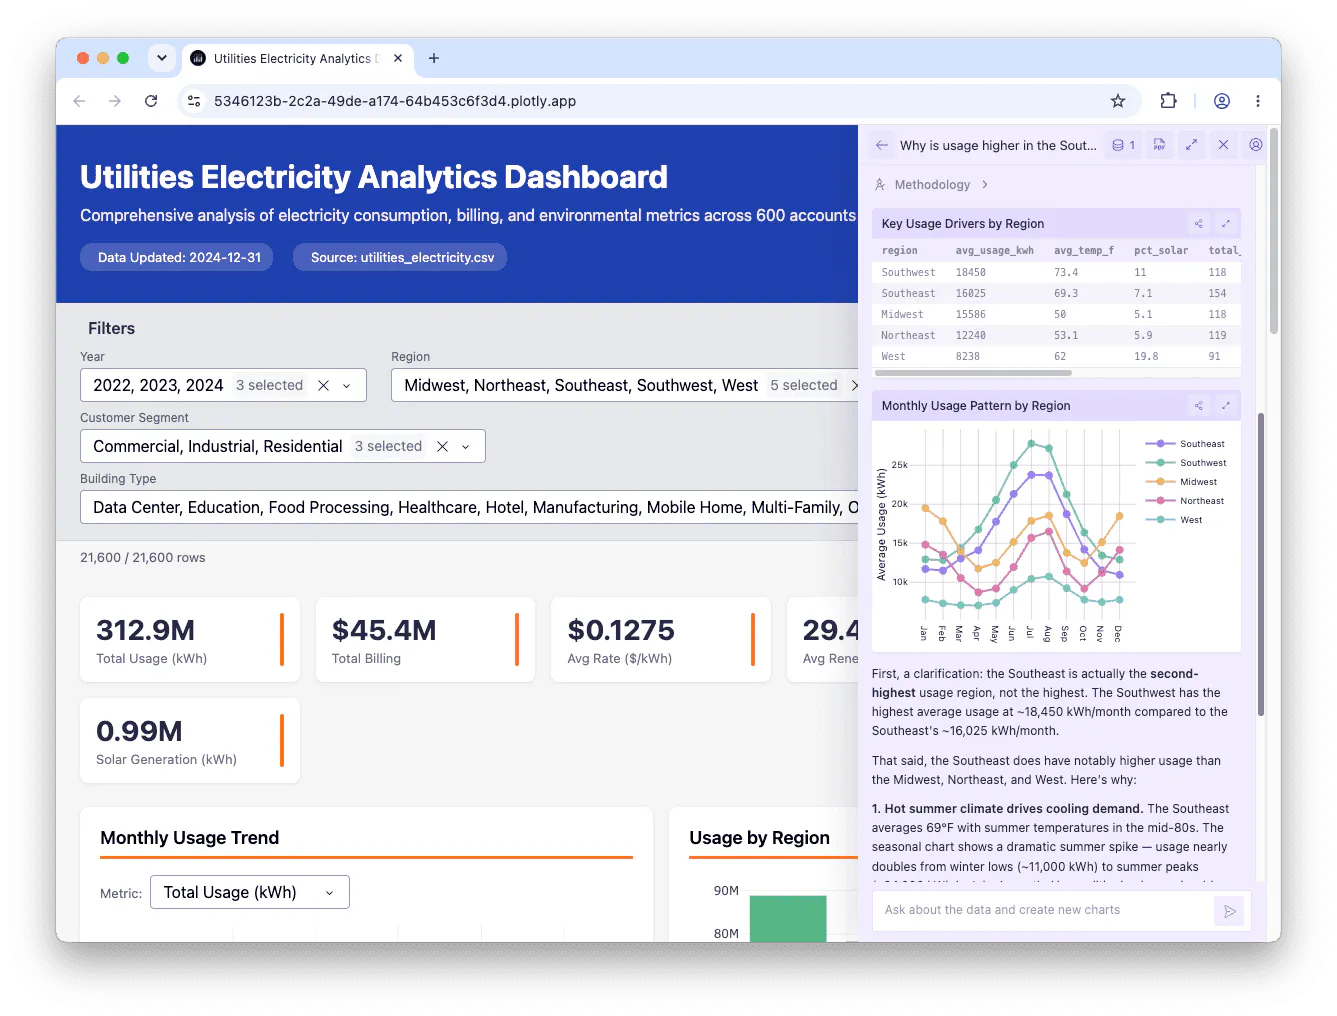This screenshot has width=1337, height=1016.
Task: Click the browser address bar URL
Action: click(x=395, y=101)
